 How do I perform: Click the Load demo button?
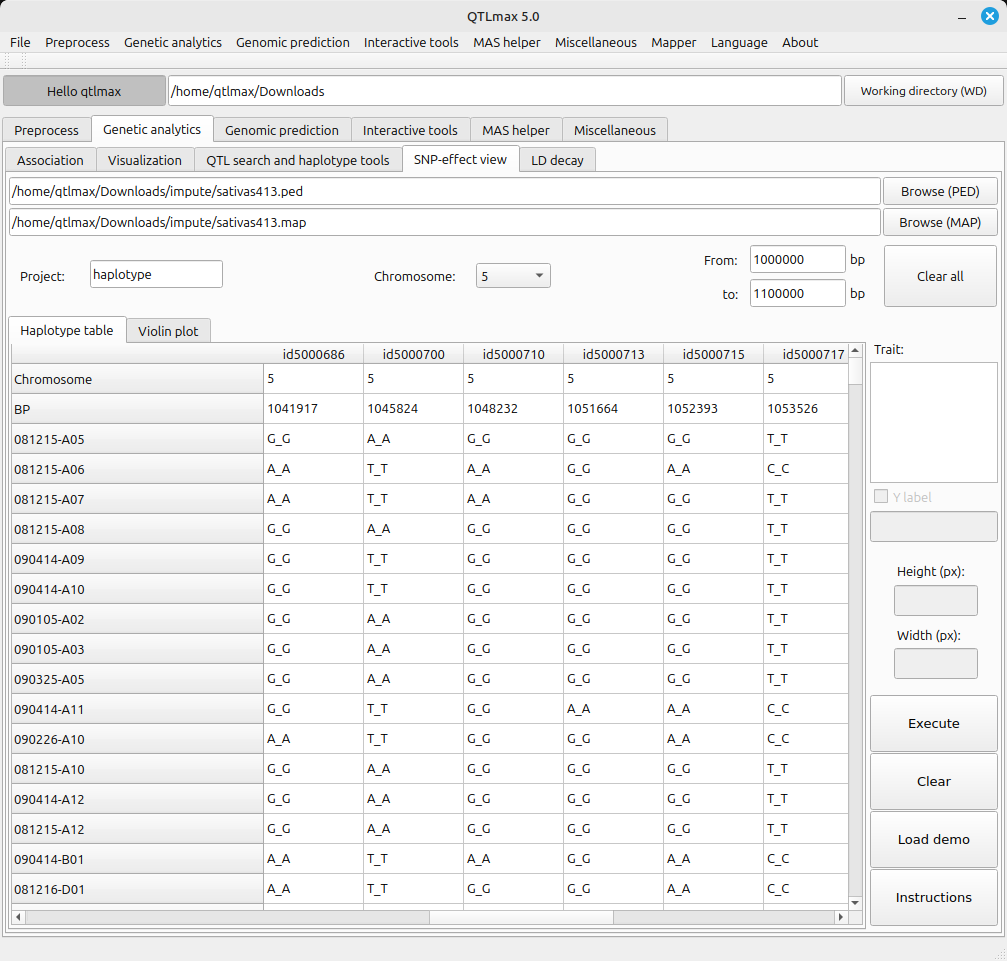click(933, 839)
